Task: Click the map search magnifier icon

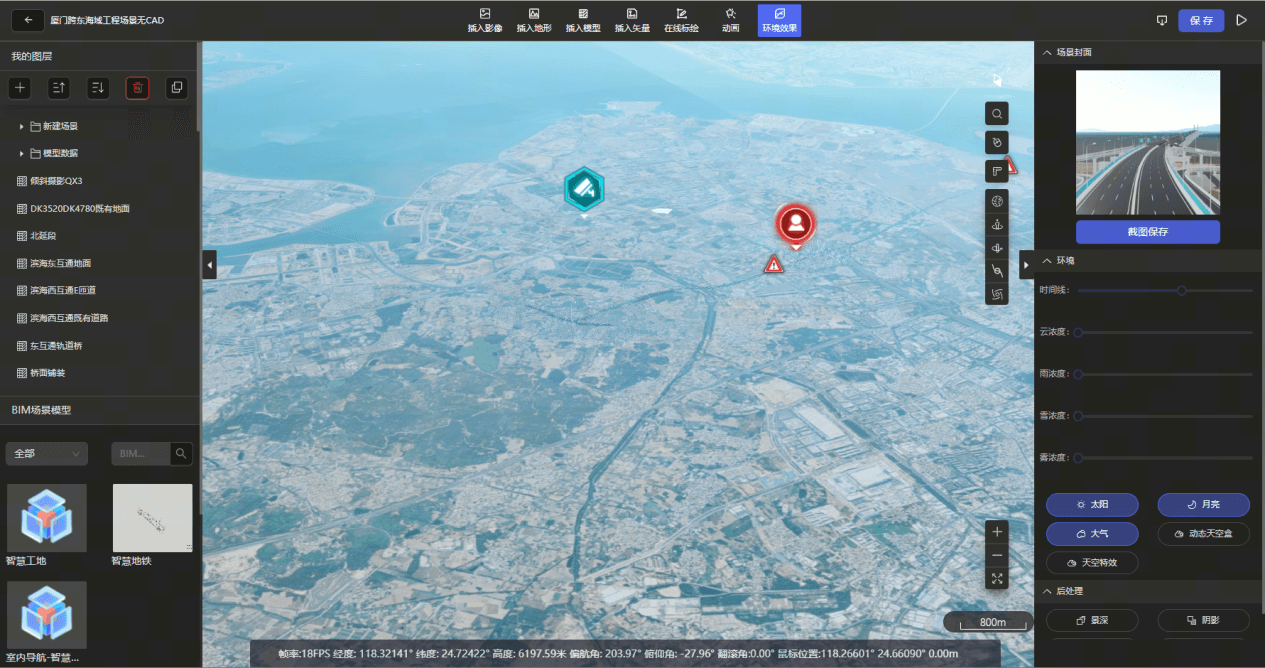Action: pyautogui.click(x=996, y=113)
